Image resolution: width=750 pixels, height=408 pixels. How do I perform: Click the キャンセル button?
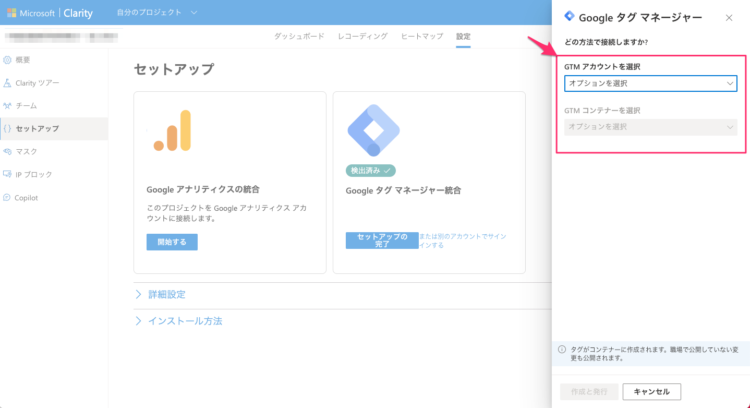click(651, 392)
